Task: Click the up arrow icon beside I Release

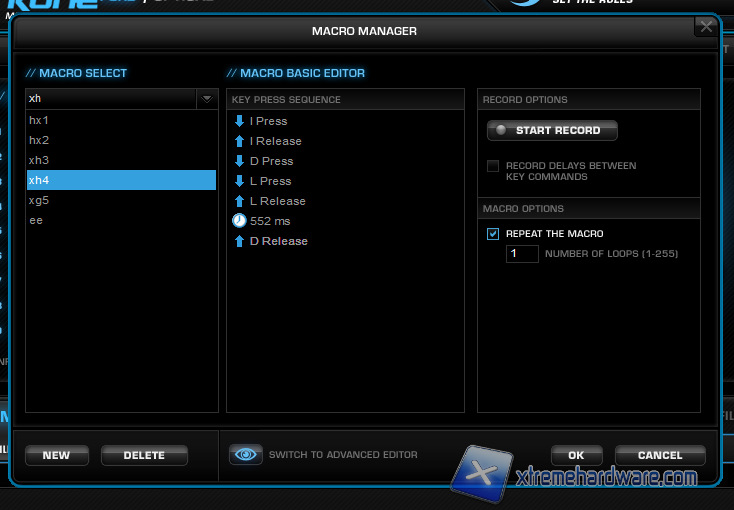Action: (239, 141)
